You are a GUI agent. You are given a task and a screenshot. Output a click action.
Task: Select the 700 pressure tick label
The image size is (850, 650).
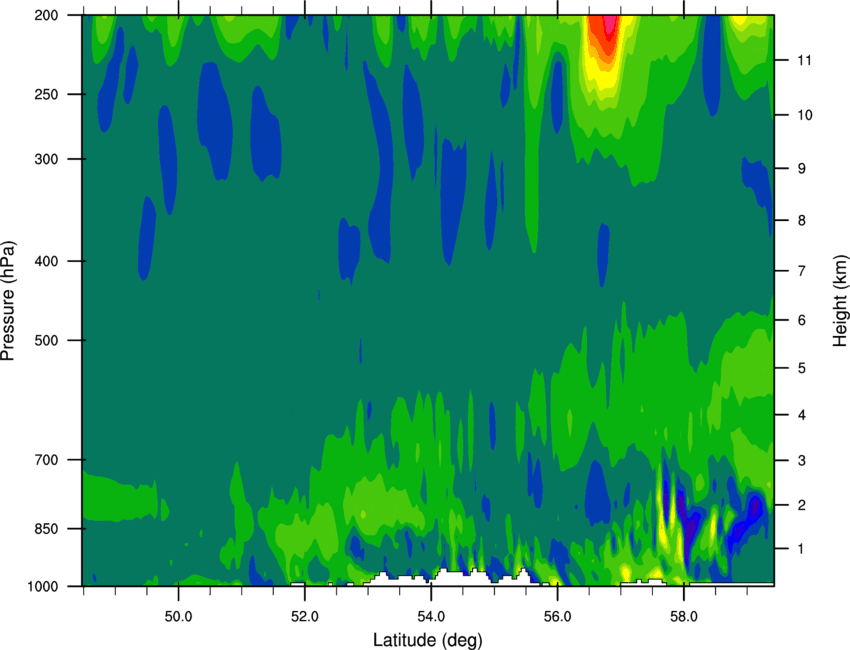pos(46,460)
